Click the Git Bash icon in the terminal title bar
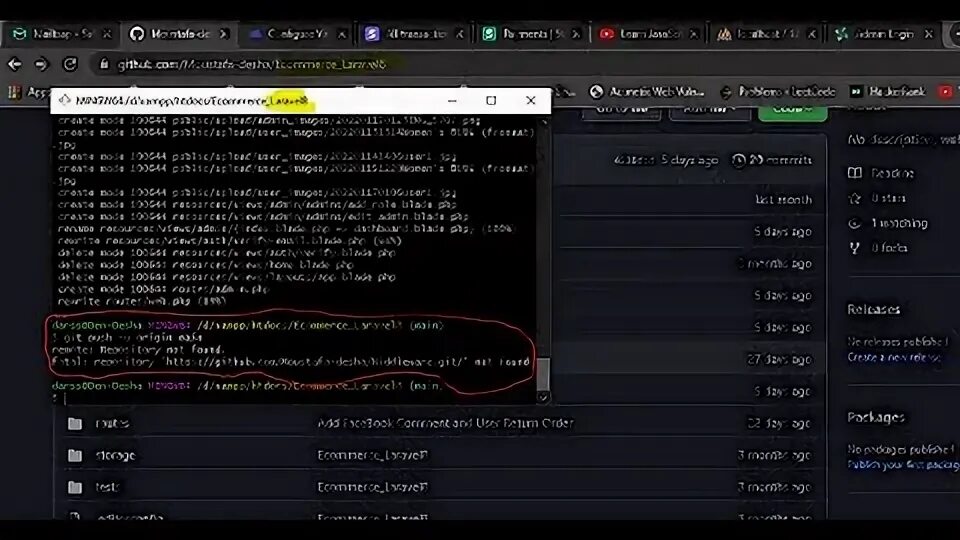 click(x=64, y=100)
